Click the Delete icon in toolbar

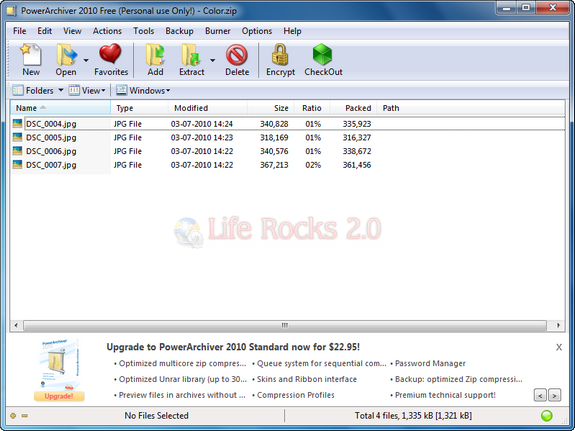click(237, 55)
